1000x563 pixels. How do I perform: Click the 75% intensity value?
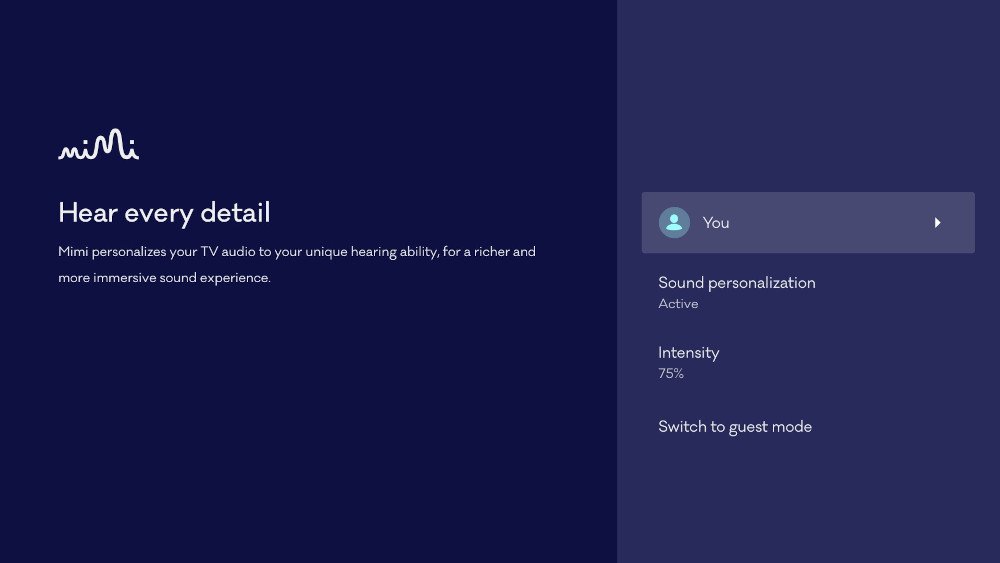click(670, 374)
